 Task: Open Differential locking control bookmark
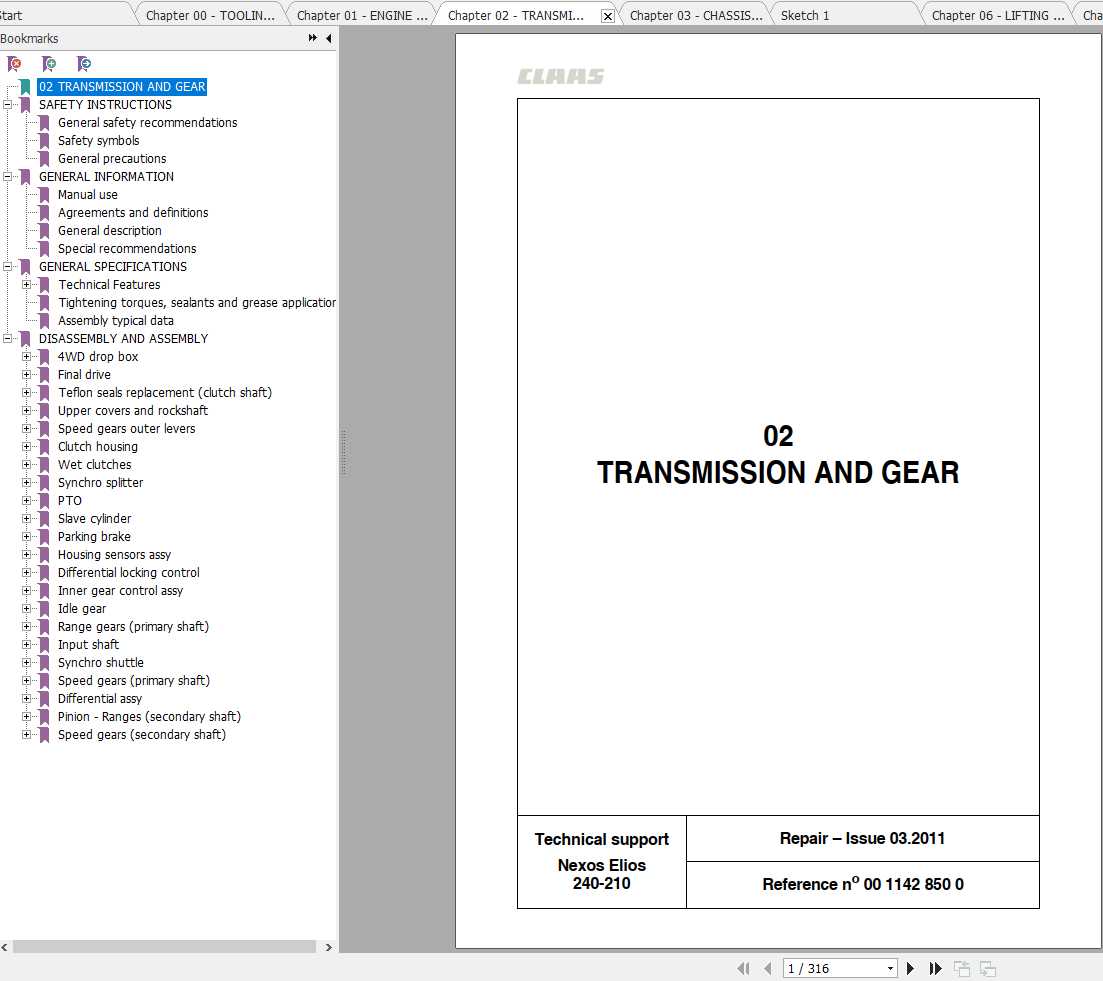[128, 572]
